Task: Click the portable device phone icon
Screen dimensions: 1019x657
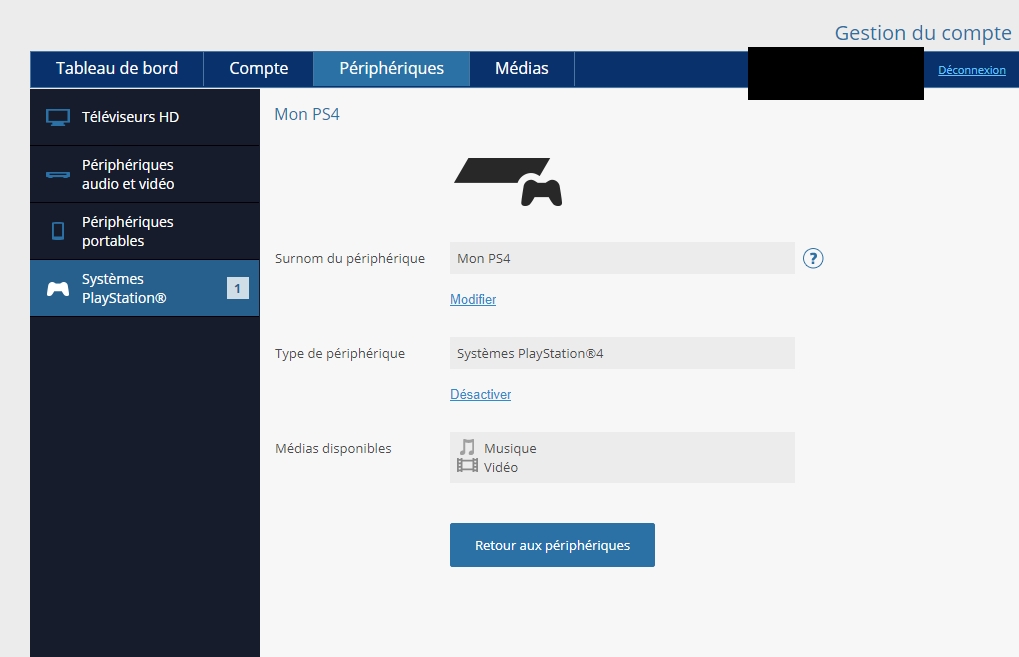Action: click(58, 231)
